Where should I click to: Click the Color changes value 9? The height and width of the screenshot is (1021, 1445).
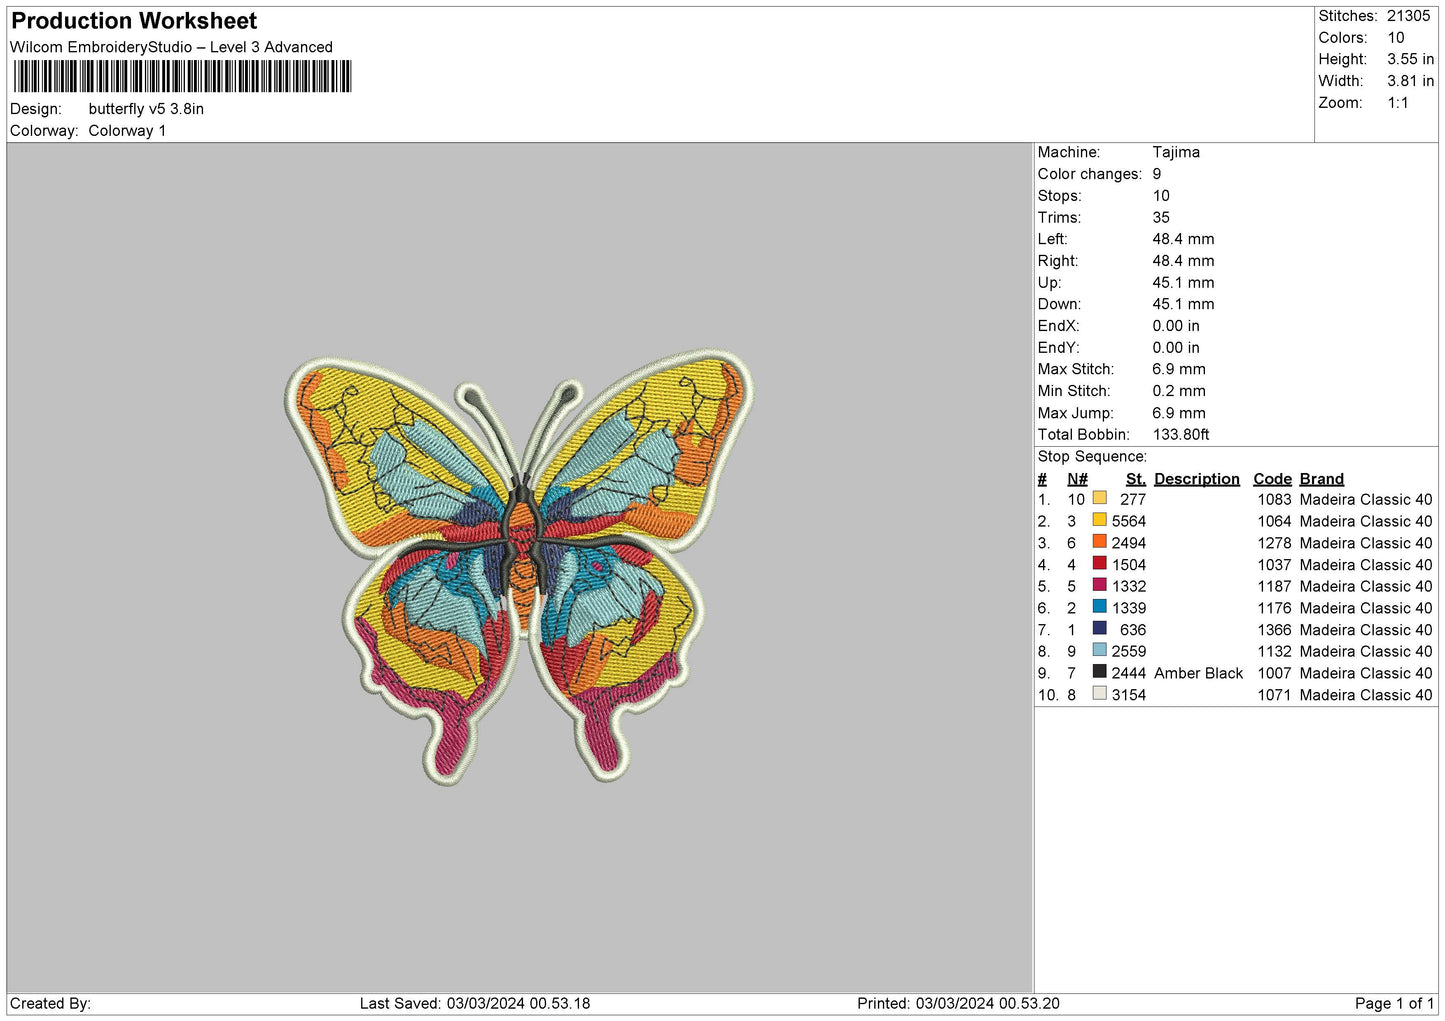tap(1157, 174)
